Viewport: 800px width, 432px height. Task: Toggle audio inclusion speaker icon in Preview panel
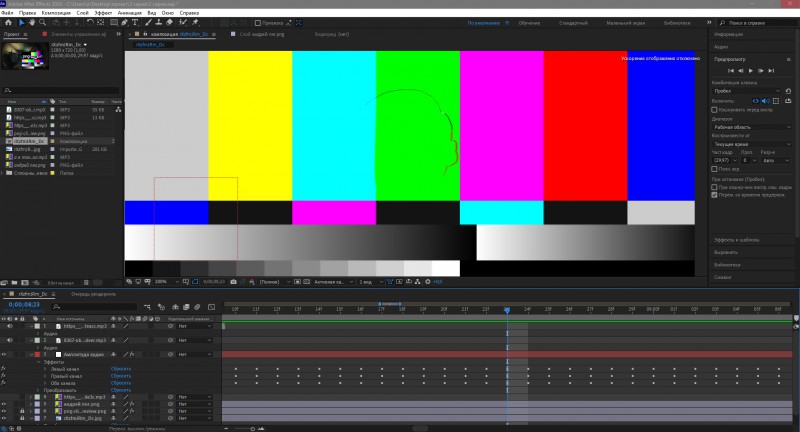tap(765, 101)
